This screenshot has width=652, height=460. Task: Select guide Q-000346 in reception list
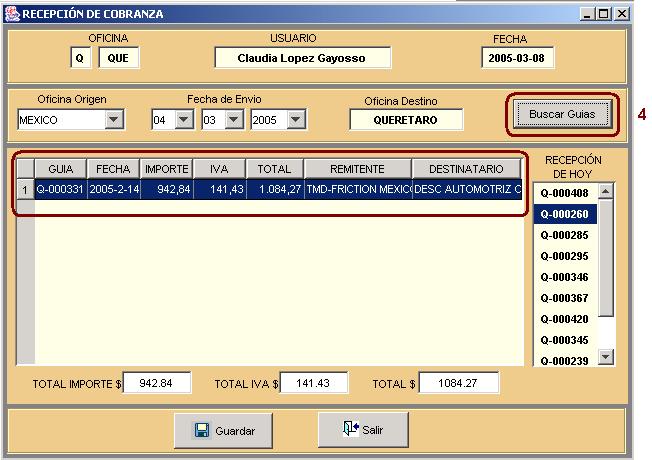coord(564,277)
